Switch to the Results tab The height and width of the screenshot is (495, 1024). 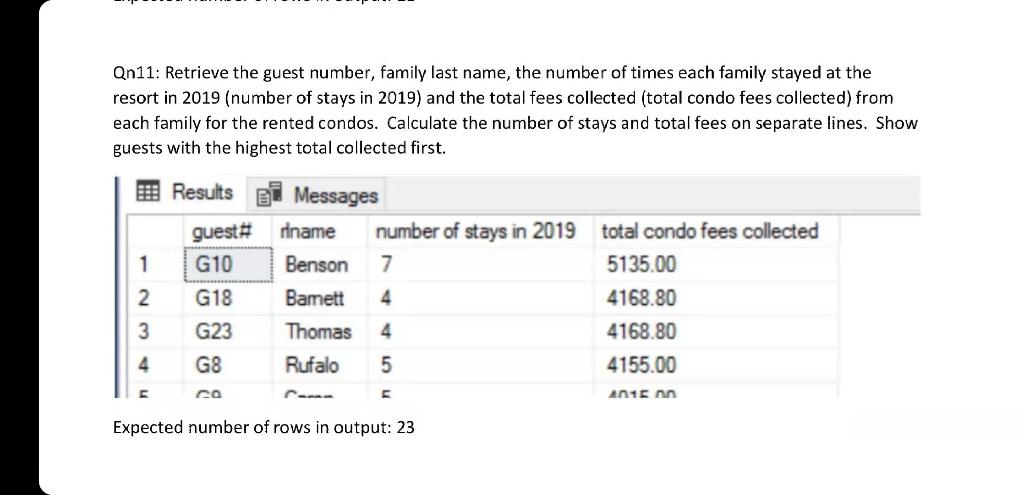pyautogui.click(x=185, y=192)
